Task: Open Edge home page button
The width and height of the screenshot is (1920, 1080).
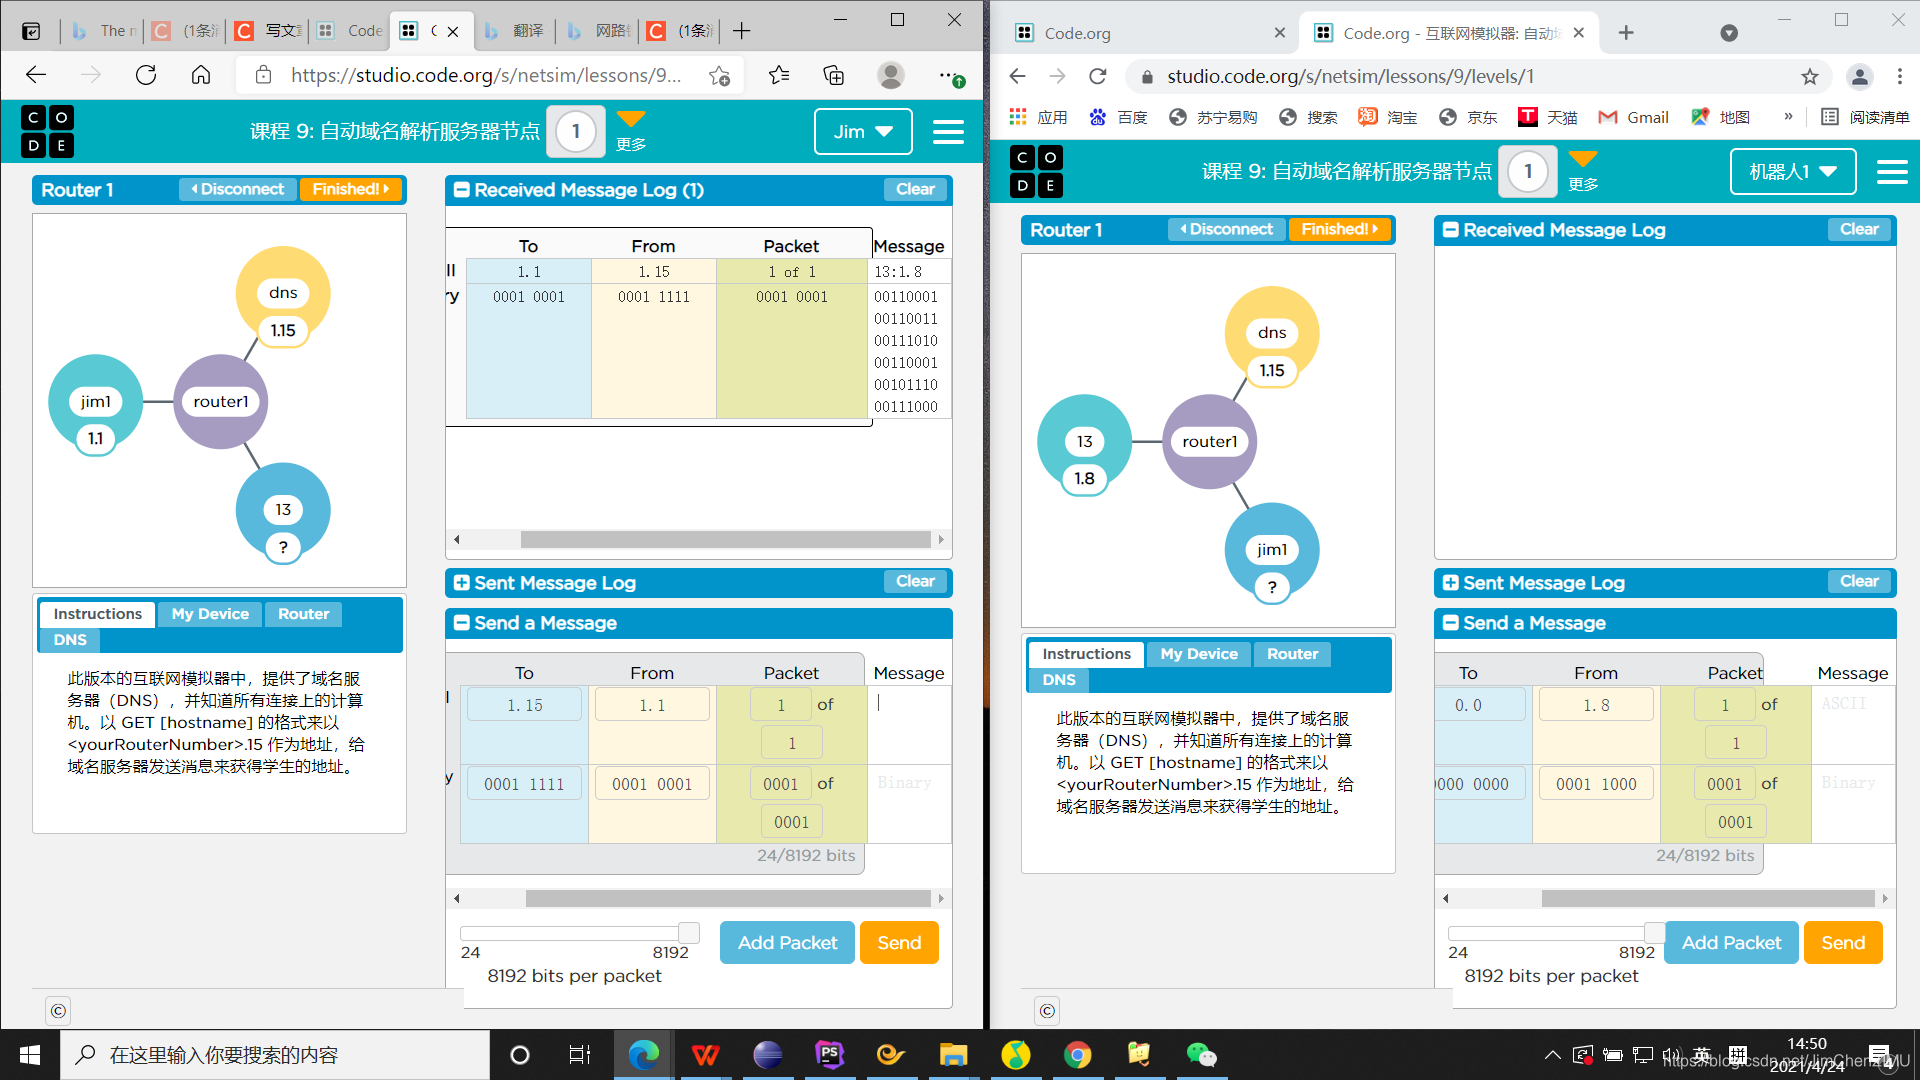Action: coord(201,75)
